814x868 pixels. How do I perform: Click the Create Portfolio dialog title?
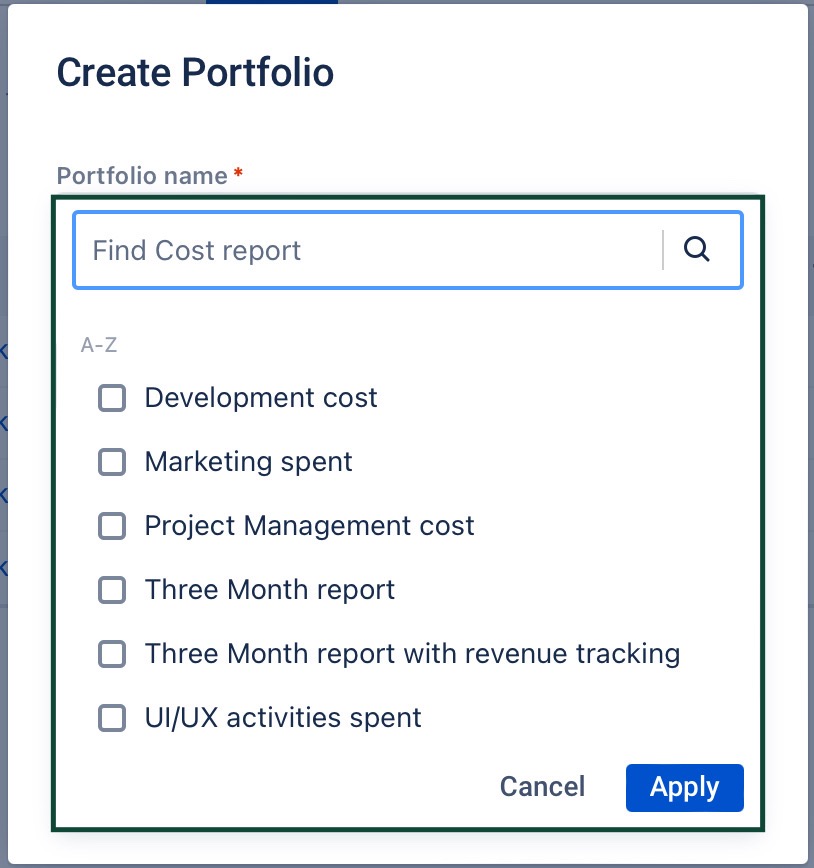click(195, 73)
